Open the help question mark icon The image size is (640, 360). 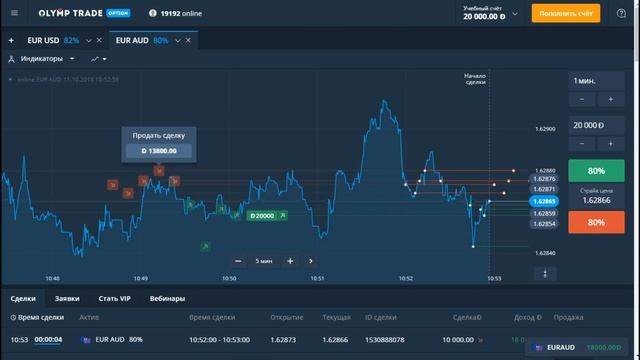coord(621,13)
